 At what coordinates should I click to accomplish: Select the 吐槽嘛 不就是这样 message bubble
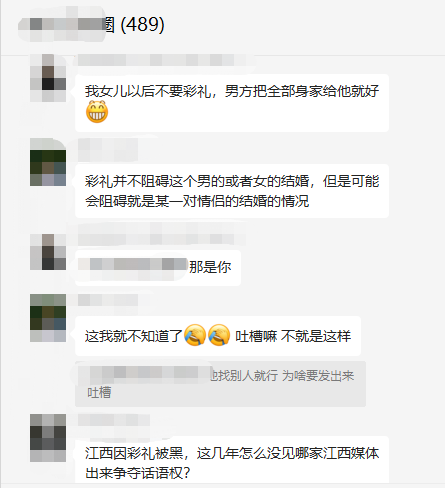tap(218, 336)
